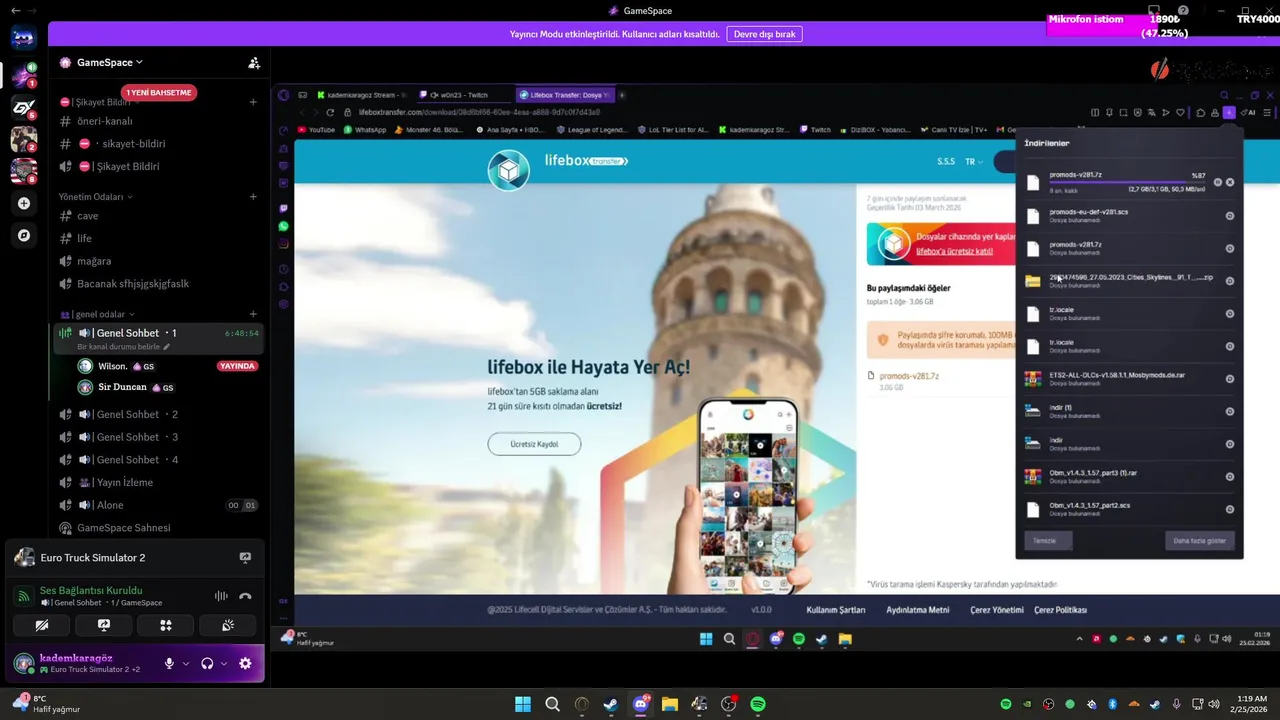Open the weather widget showing 8°C
Viewport: 1280px width, 720px height.
pos(47,704)
